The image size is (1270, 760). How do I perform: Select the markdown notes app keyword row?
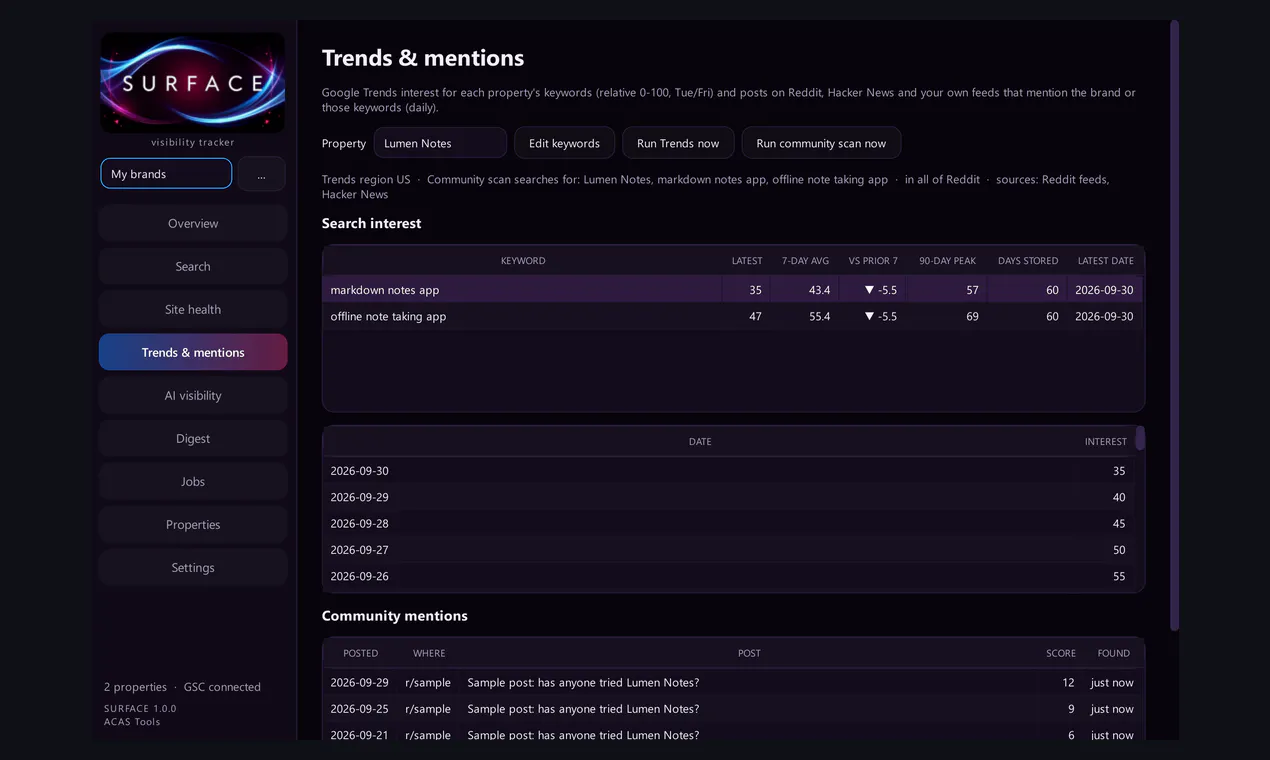click(x=733, y=290)
